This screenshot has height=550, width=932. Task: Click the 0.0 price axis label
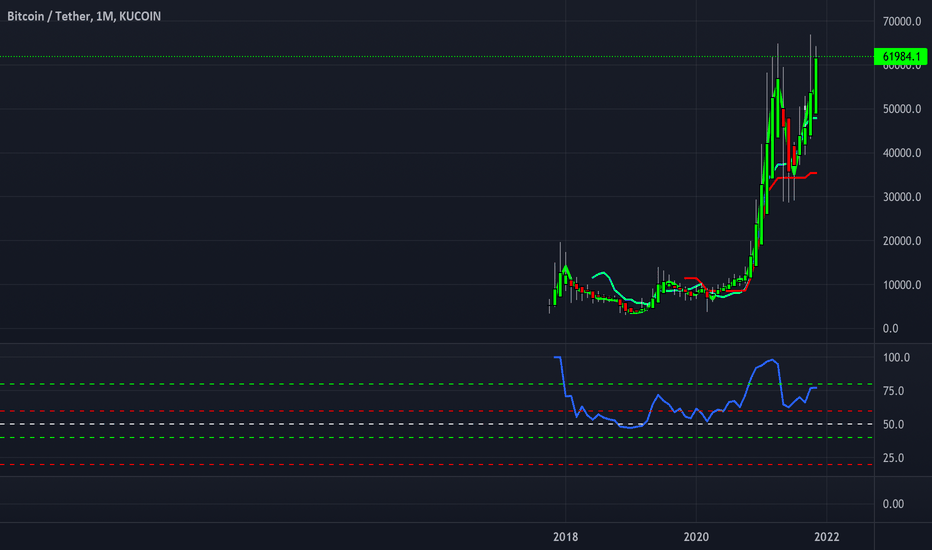(x=890, y=328)
